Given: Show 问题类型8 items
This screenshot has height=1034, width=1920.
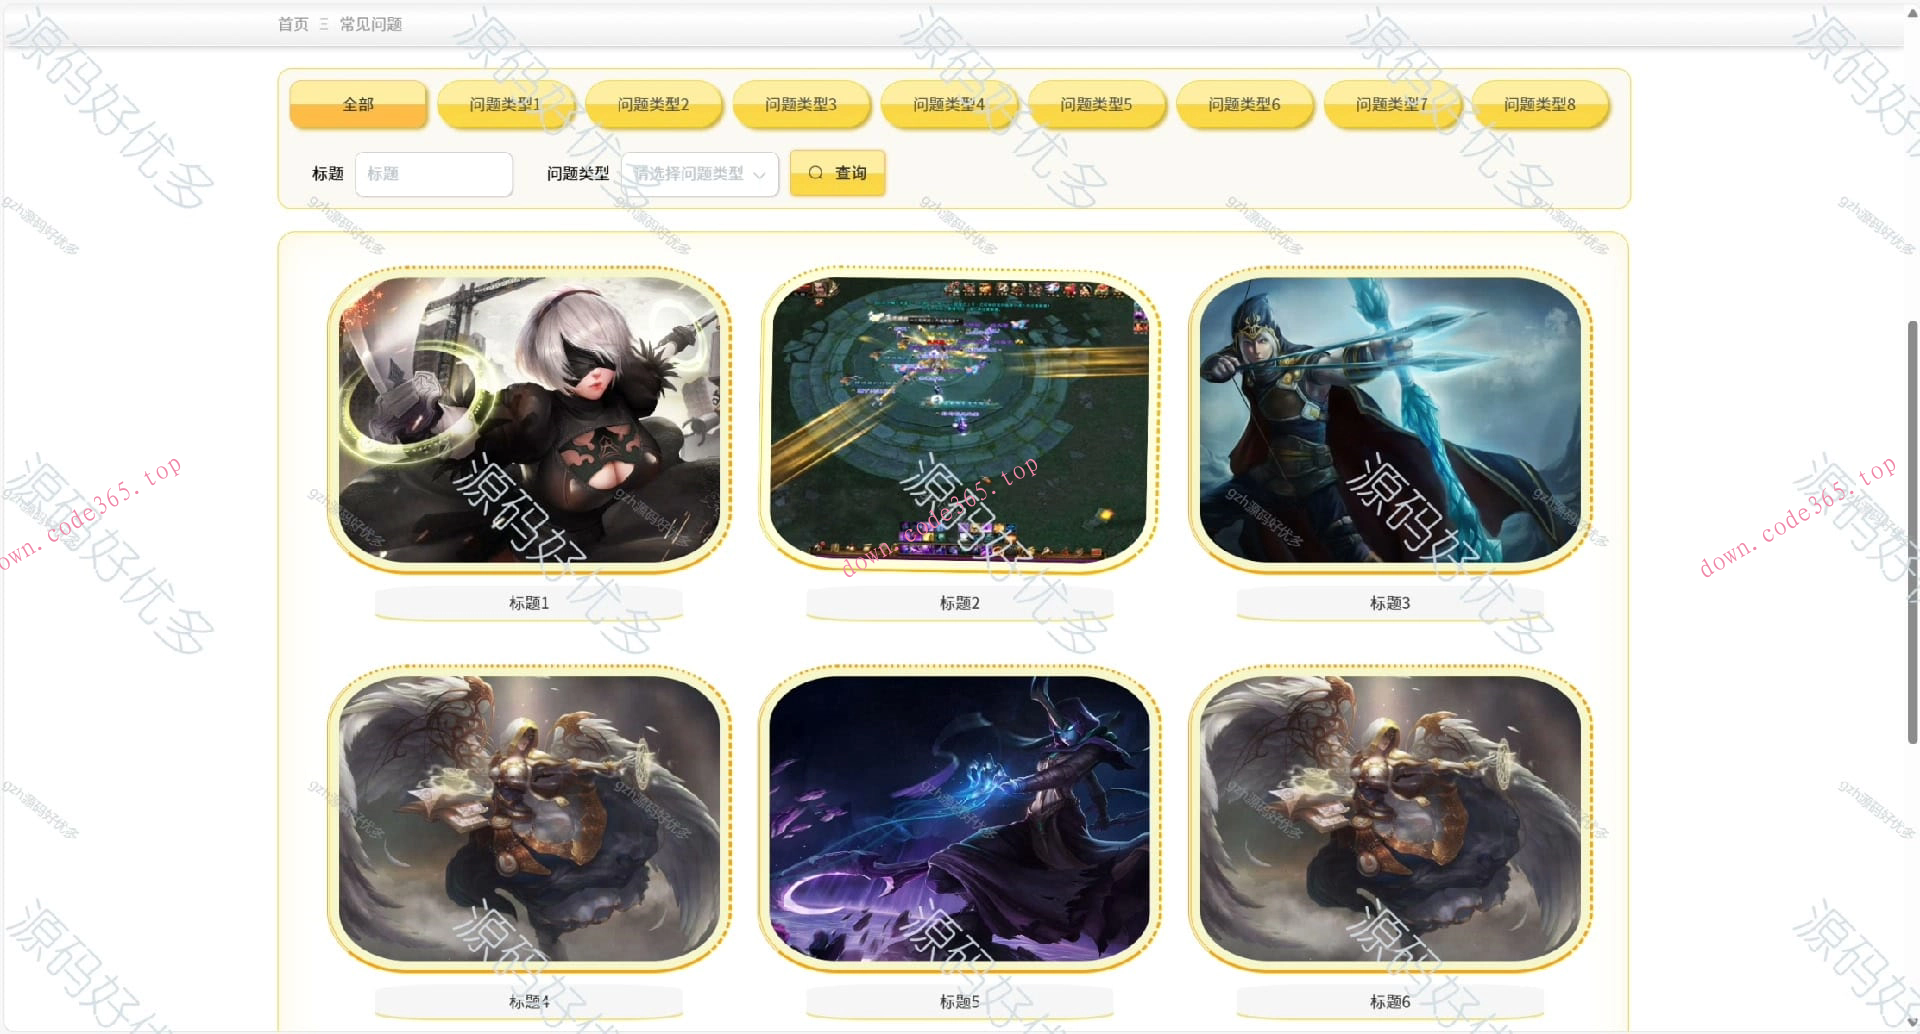Looking at the screenshot, I should click(1540, 104).
